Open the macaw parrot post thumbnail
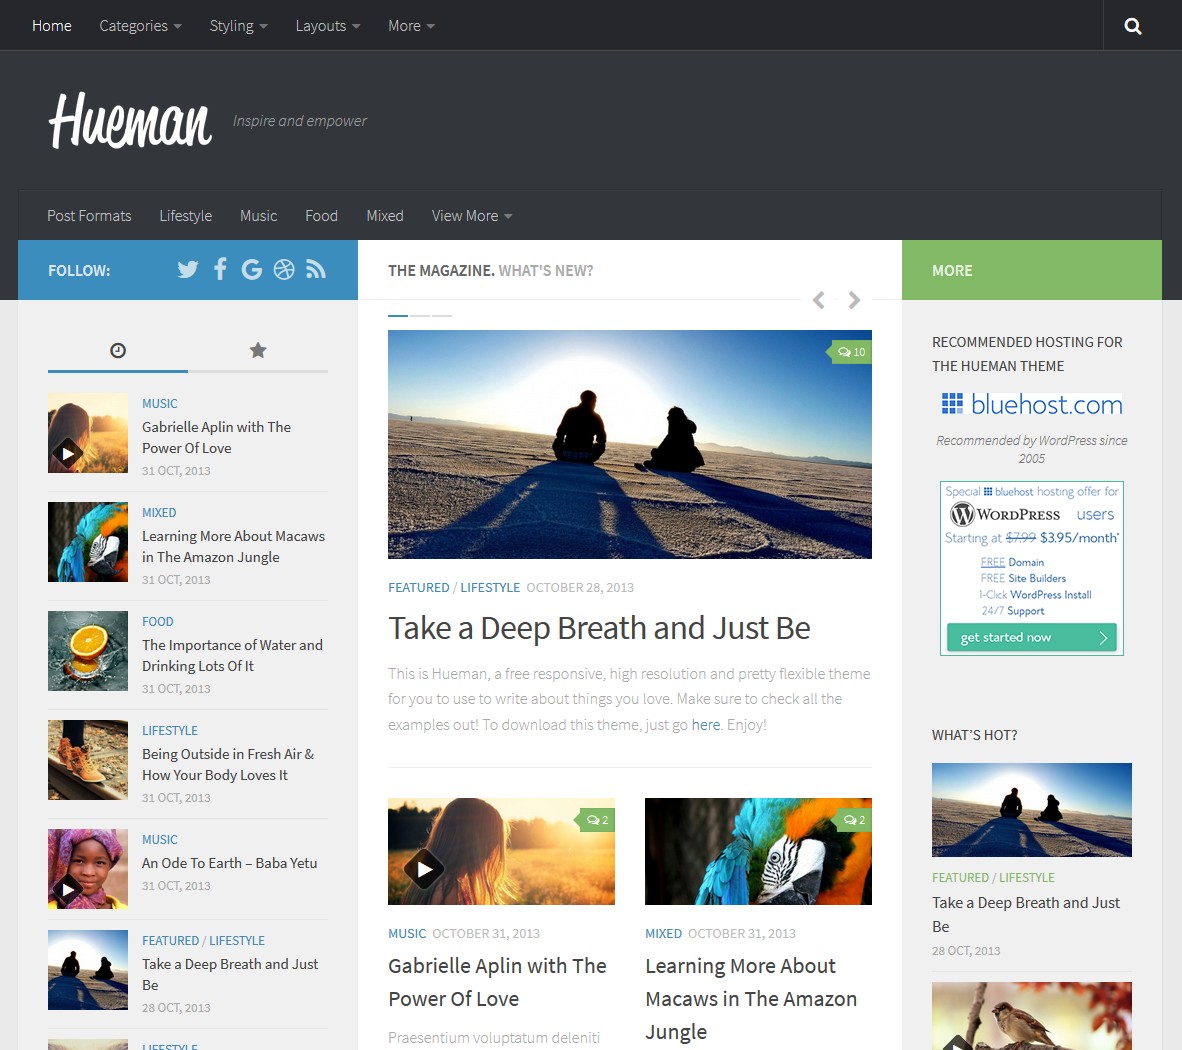Image resolution: width=1182 pixels, height=1050 pixels. pos(758,851)
